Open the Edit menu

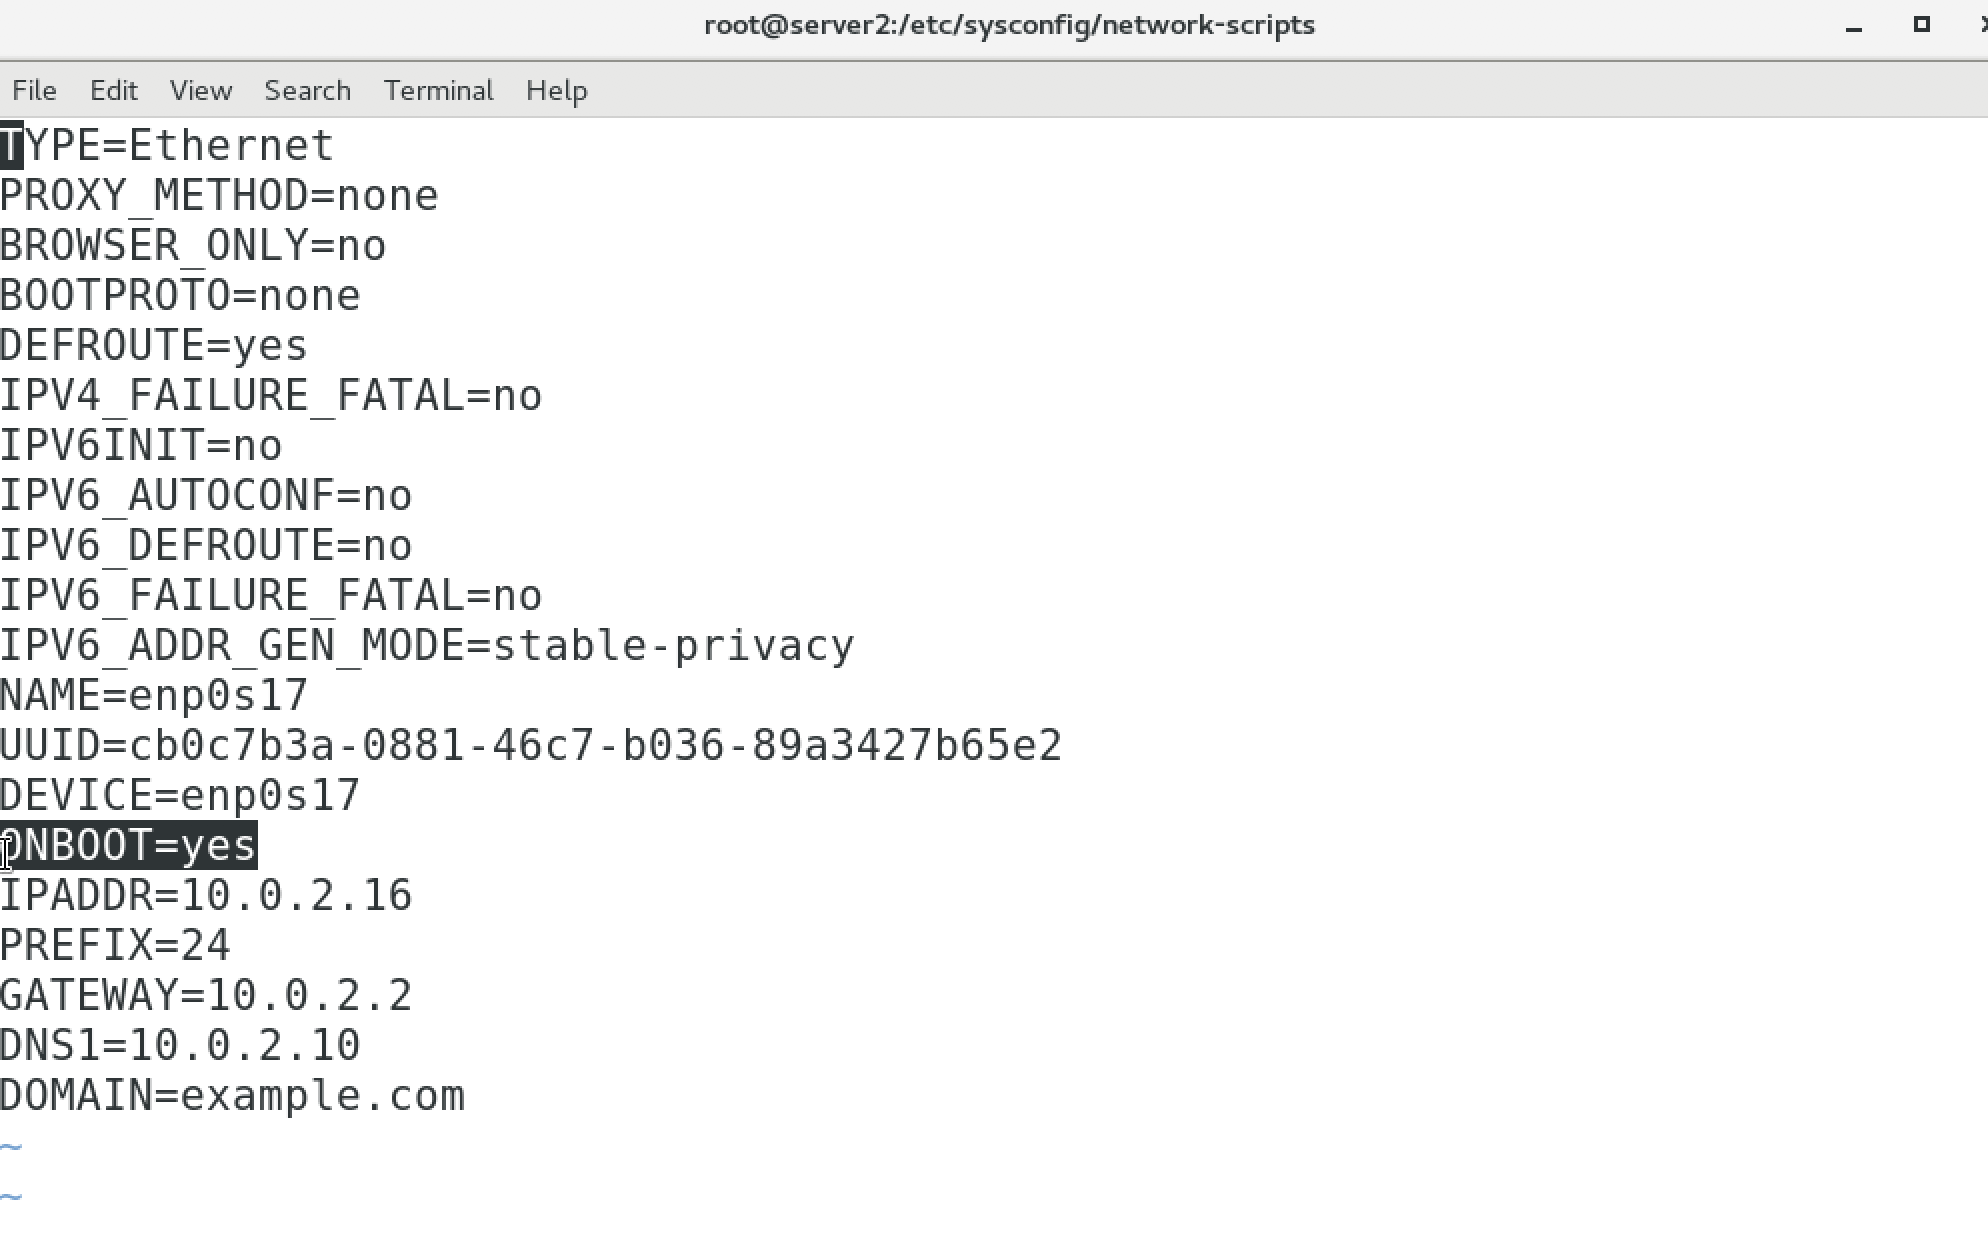[x=113, y=90]
